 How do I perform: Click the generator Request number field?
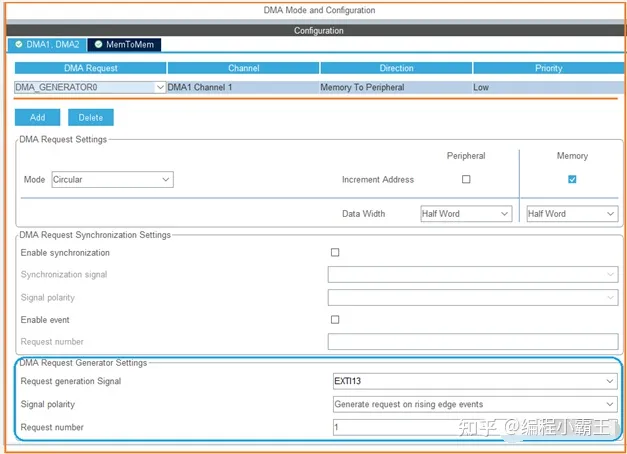475,427
